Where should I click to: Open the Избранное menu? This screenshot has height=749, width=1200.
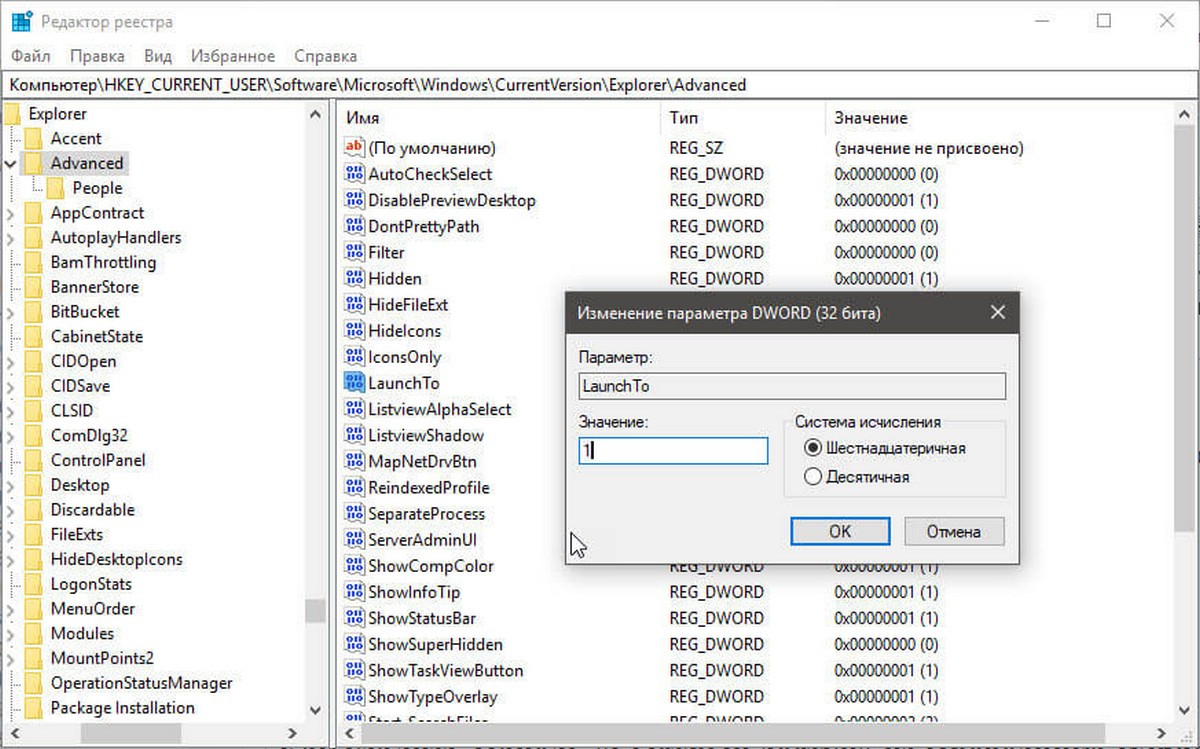pyautogui.click(x=233, y=56)
